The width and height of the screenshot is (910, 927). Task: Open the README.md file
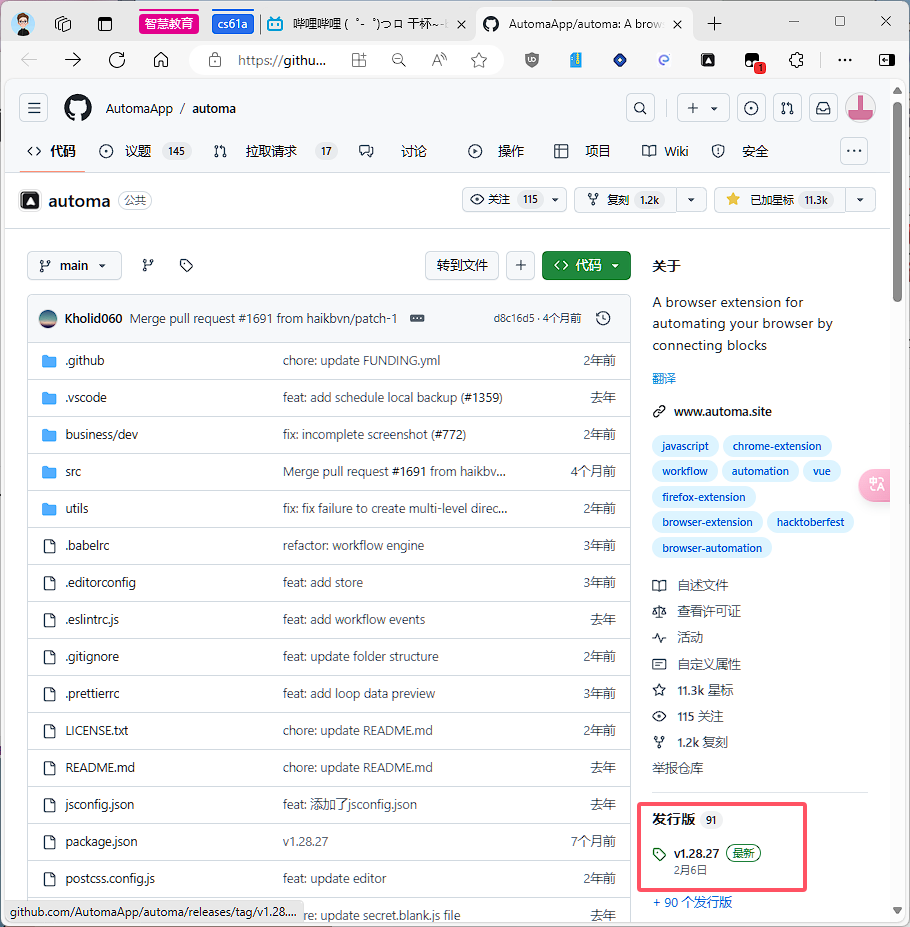[x=100, y=767]
